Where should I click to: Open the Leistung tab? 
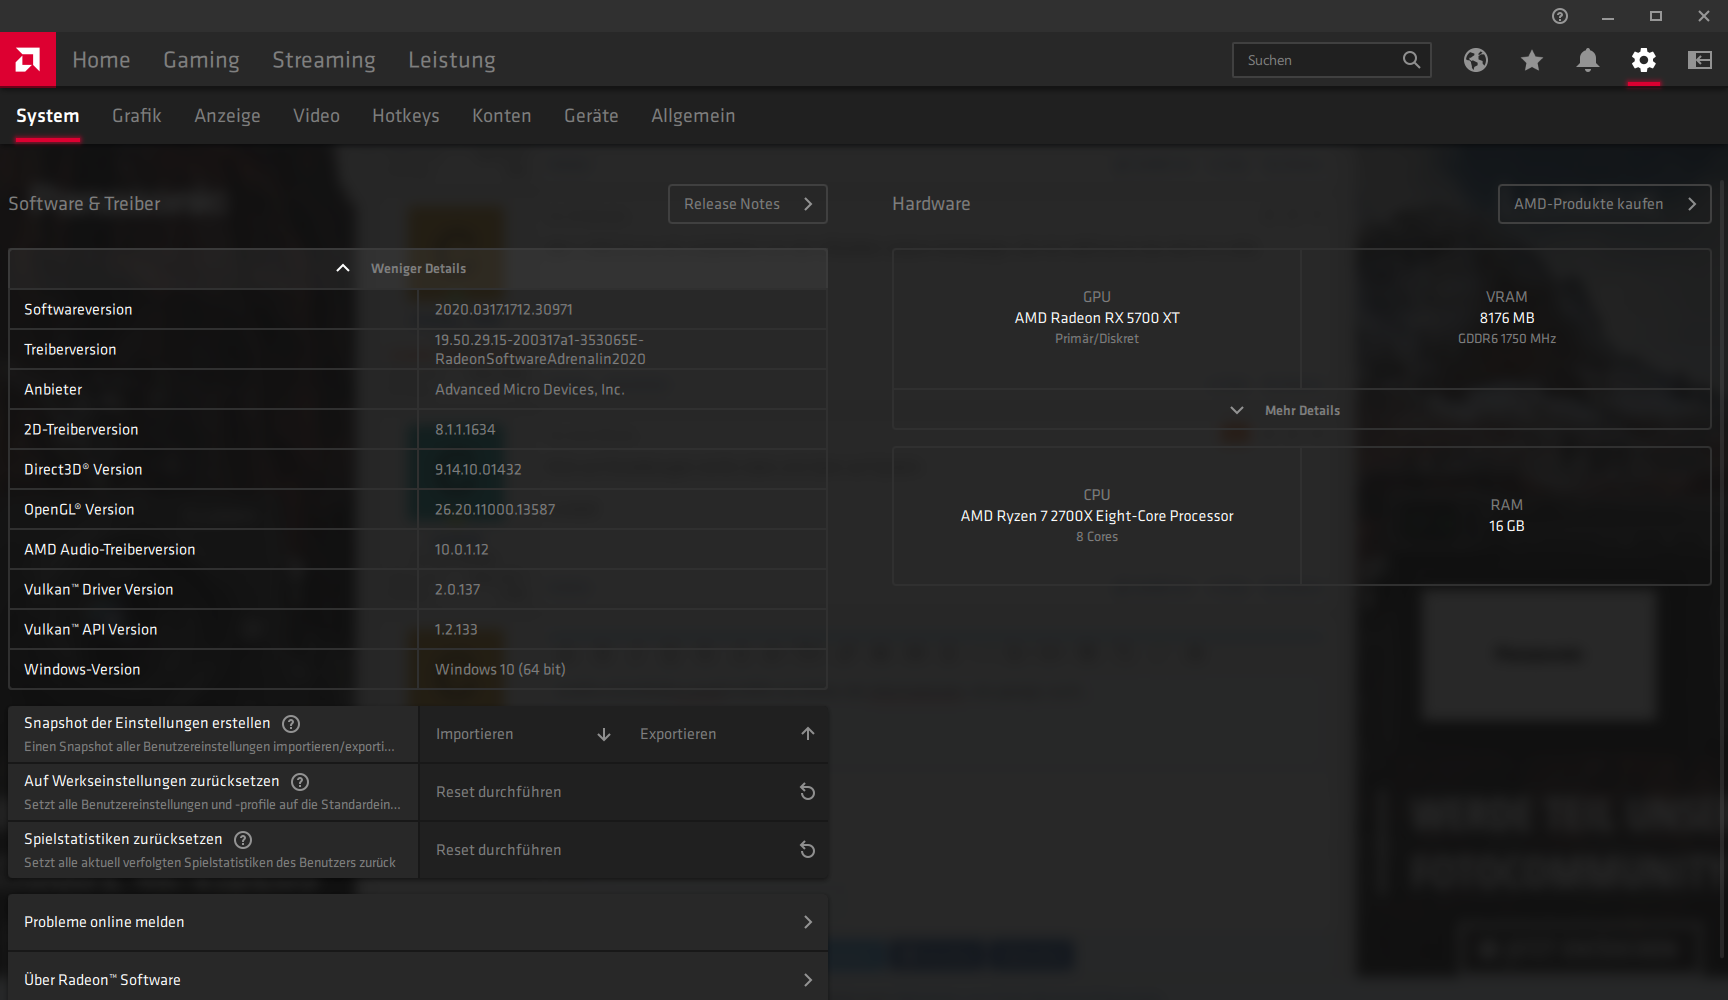click(452, 60)
